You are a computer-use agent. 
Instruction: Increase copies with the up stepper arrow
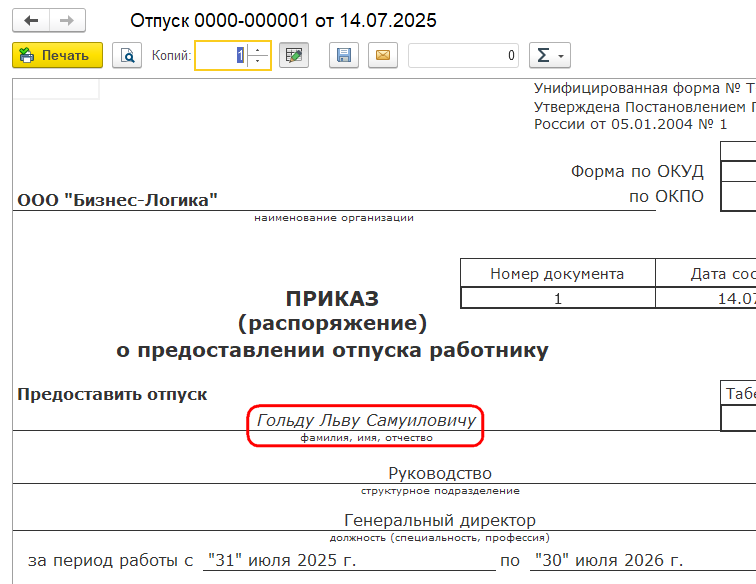[258, 50]
